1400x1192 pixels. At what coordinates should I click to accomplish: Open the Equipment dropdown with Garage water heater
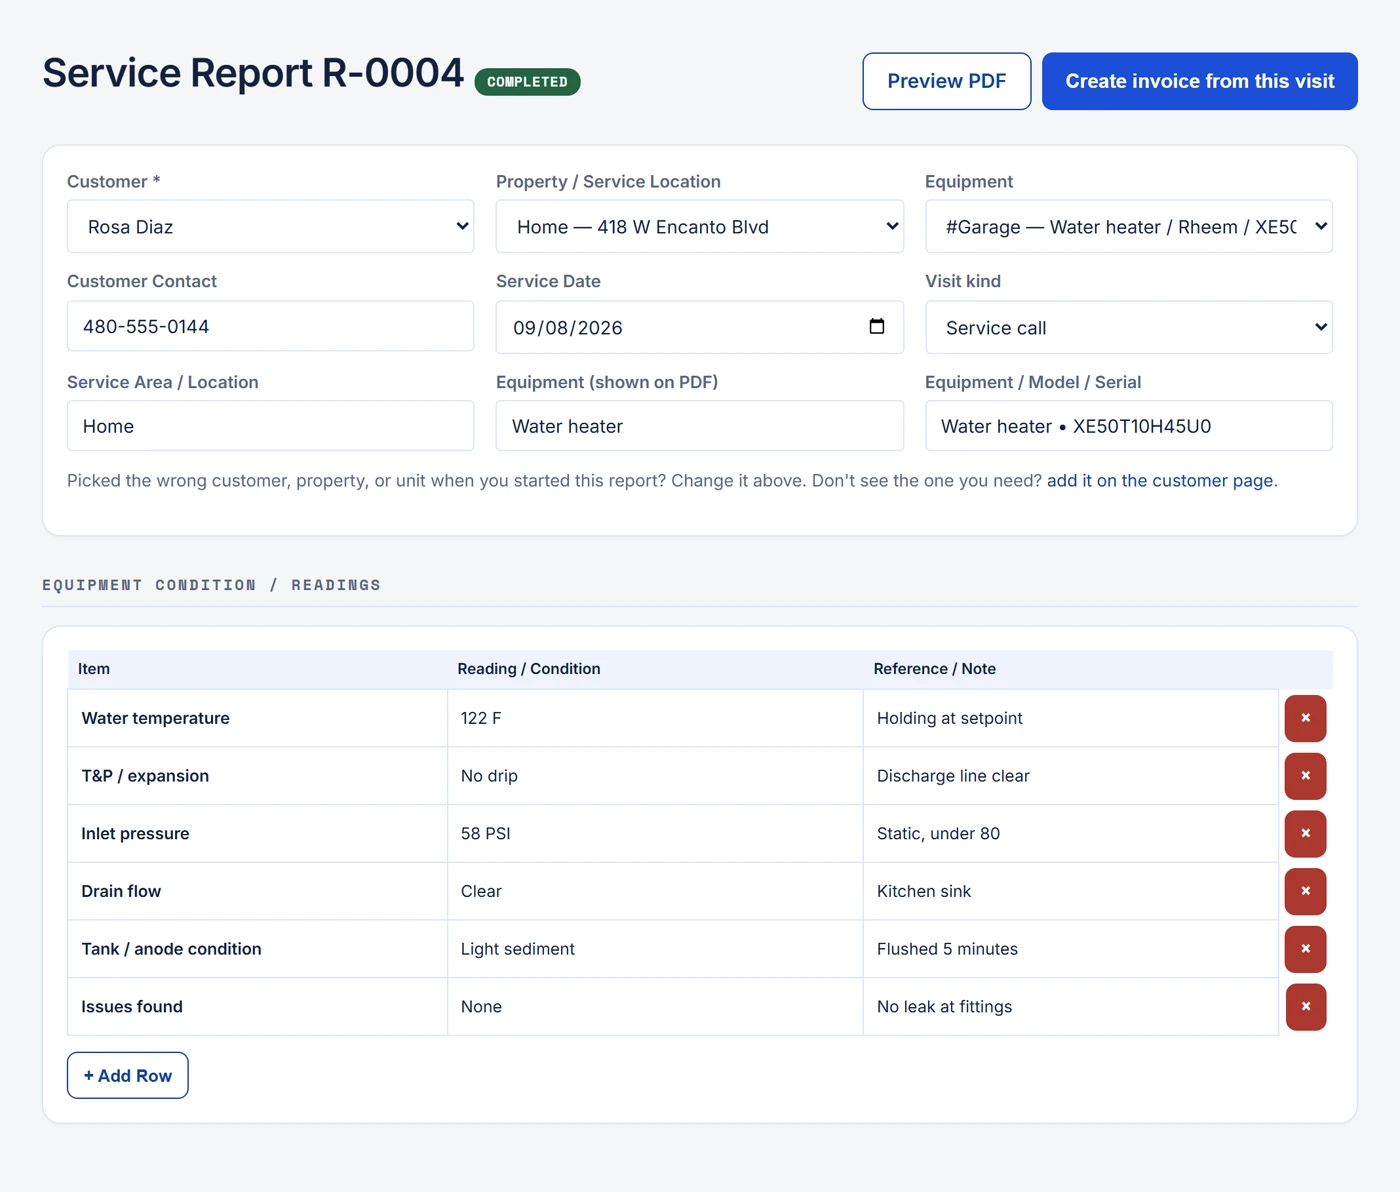click(x=1128, y=226)
